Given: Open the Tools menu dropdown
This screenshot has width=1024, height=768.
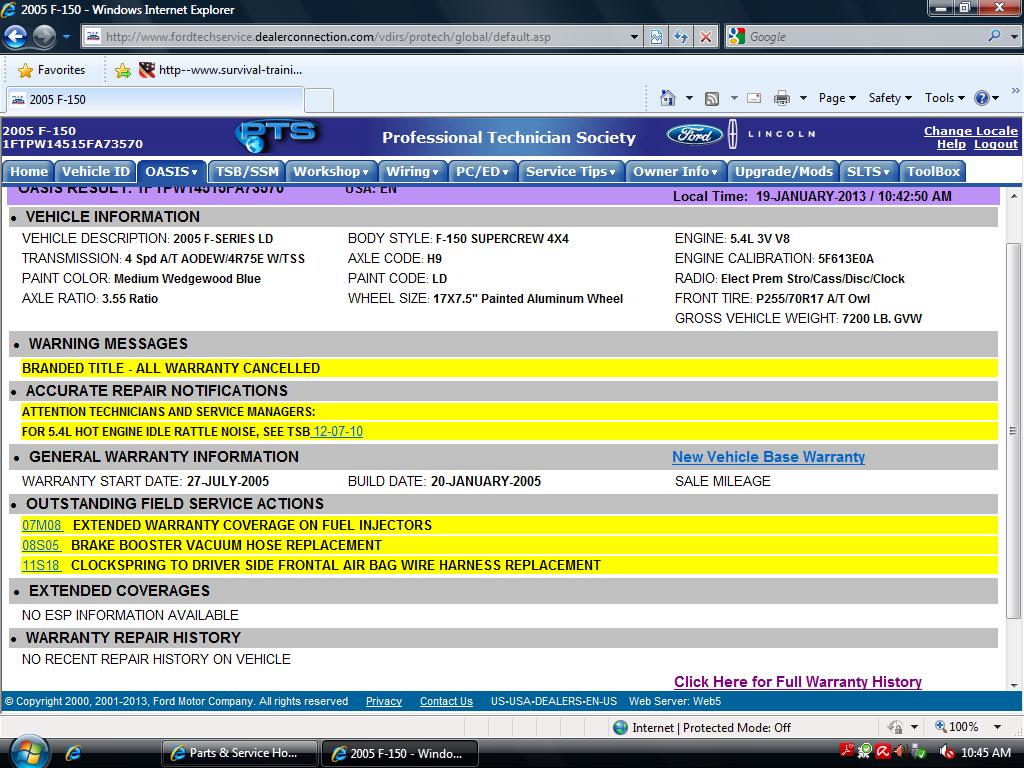Looking at the screenshot, I should pos(944,98).
